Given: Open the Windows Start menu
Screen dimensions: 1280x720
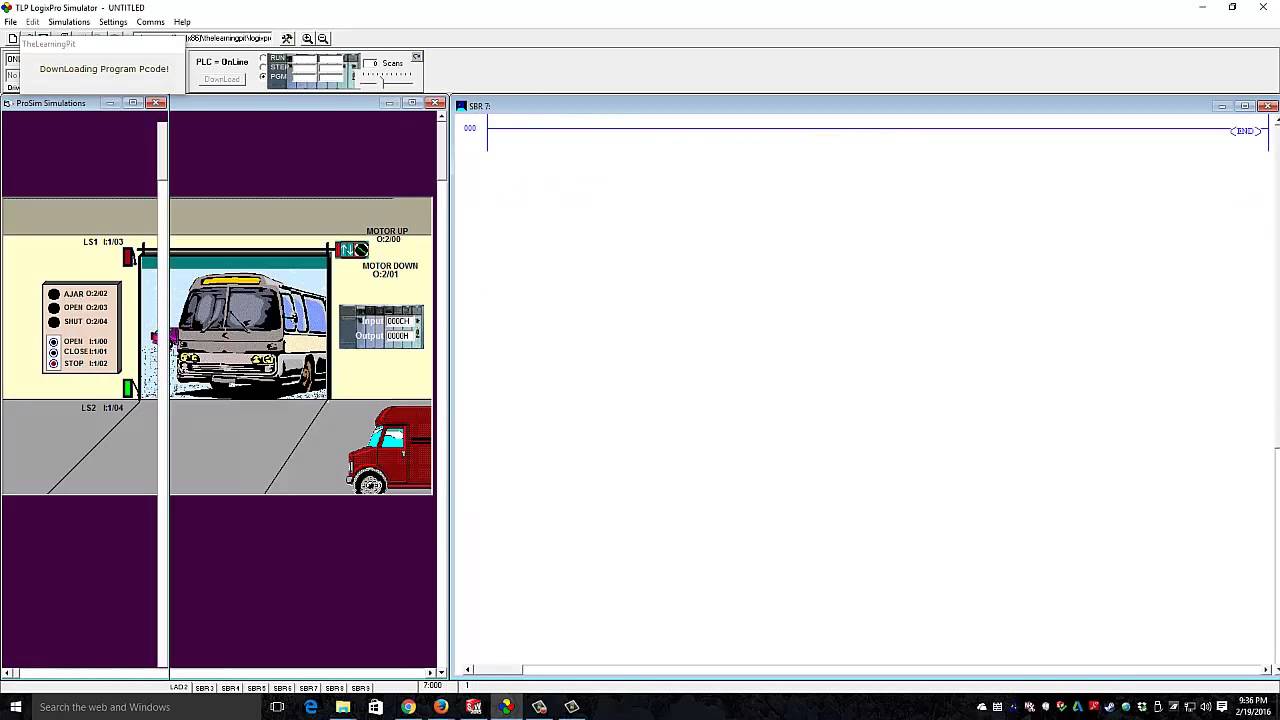Looking at the screenshot, I should (15, 707).
